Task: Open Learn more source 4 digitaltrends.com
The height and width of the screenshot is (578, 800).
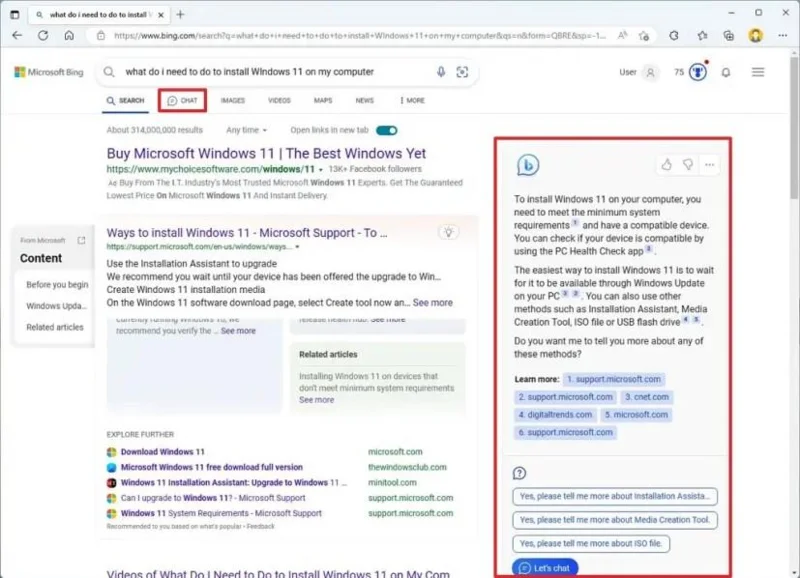Action: point(555,415)
